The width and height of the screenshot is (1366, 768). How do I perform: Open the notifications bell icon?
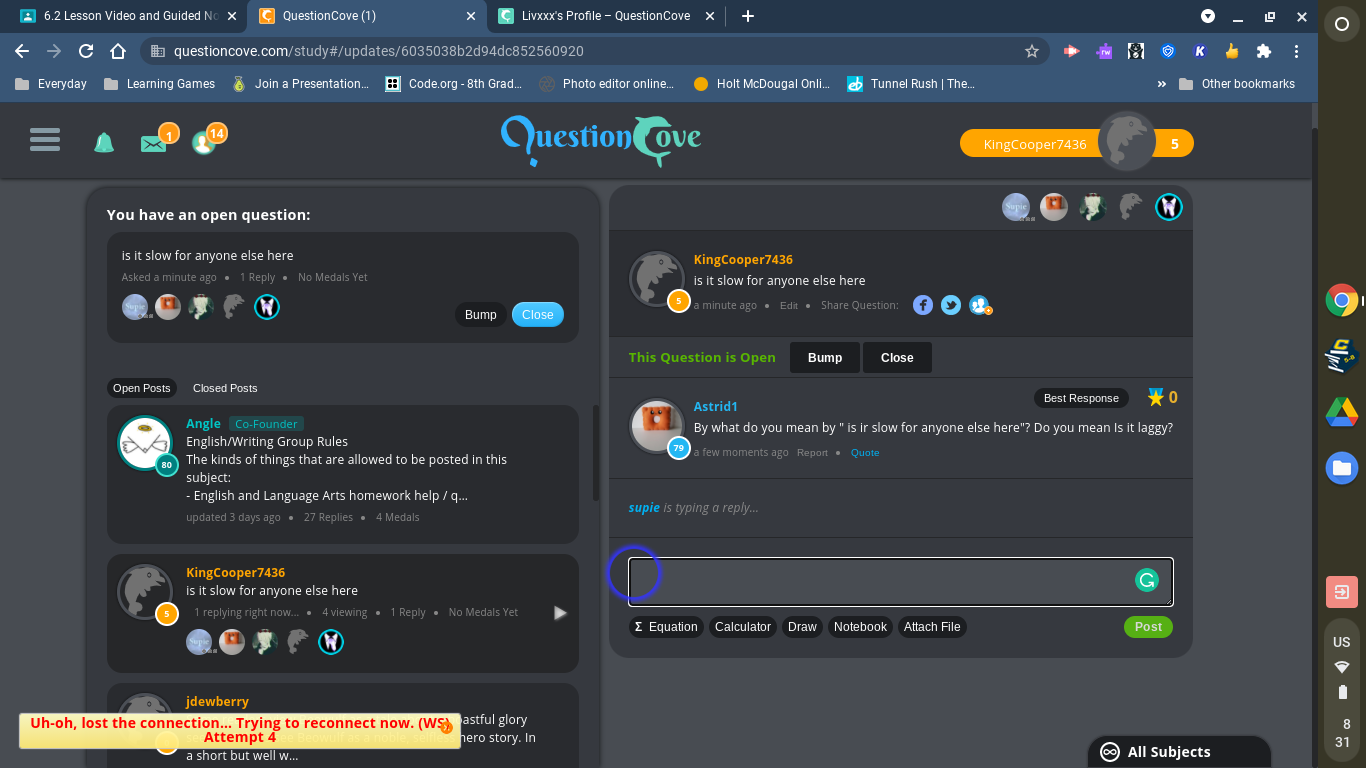click(104, 143)
